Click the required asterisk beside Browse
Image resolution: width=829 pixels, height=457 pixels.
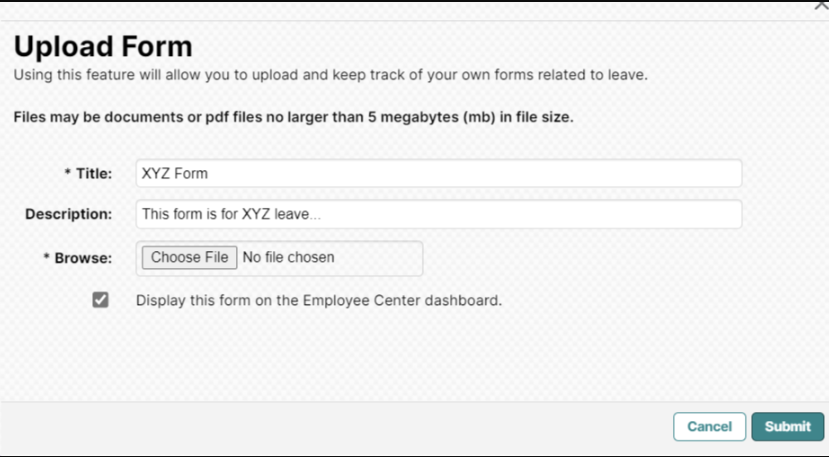(47, 257)
